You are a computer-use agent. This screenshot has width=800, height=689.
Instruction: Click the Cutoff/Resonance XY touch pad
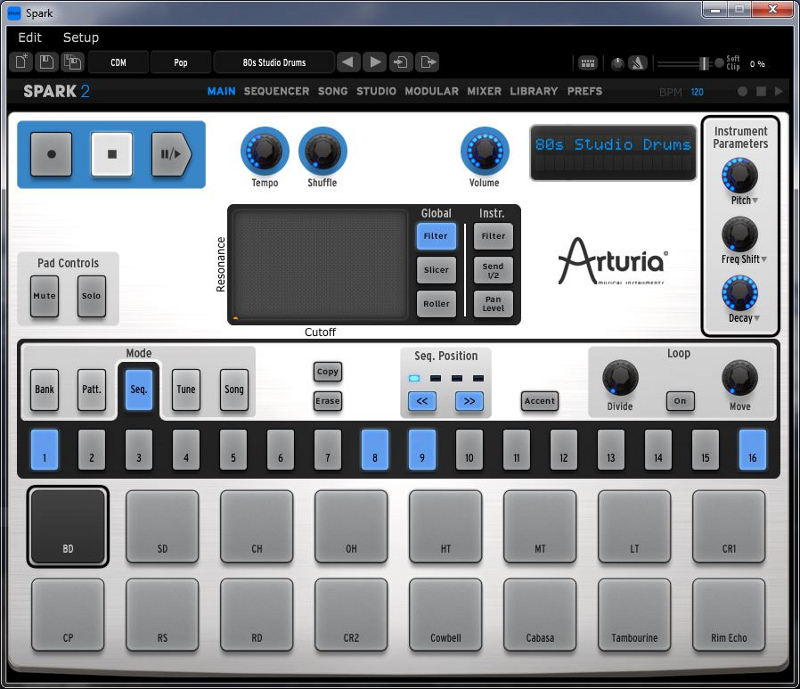click(x=320, y=265)
